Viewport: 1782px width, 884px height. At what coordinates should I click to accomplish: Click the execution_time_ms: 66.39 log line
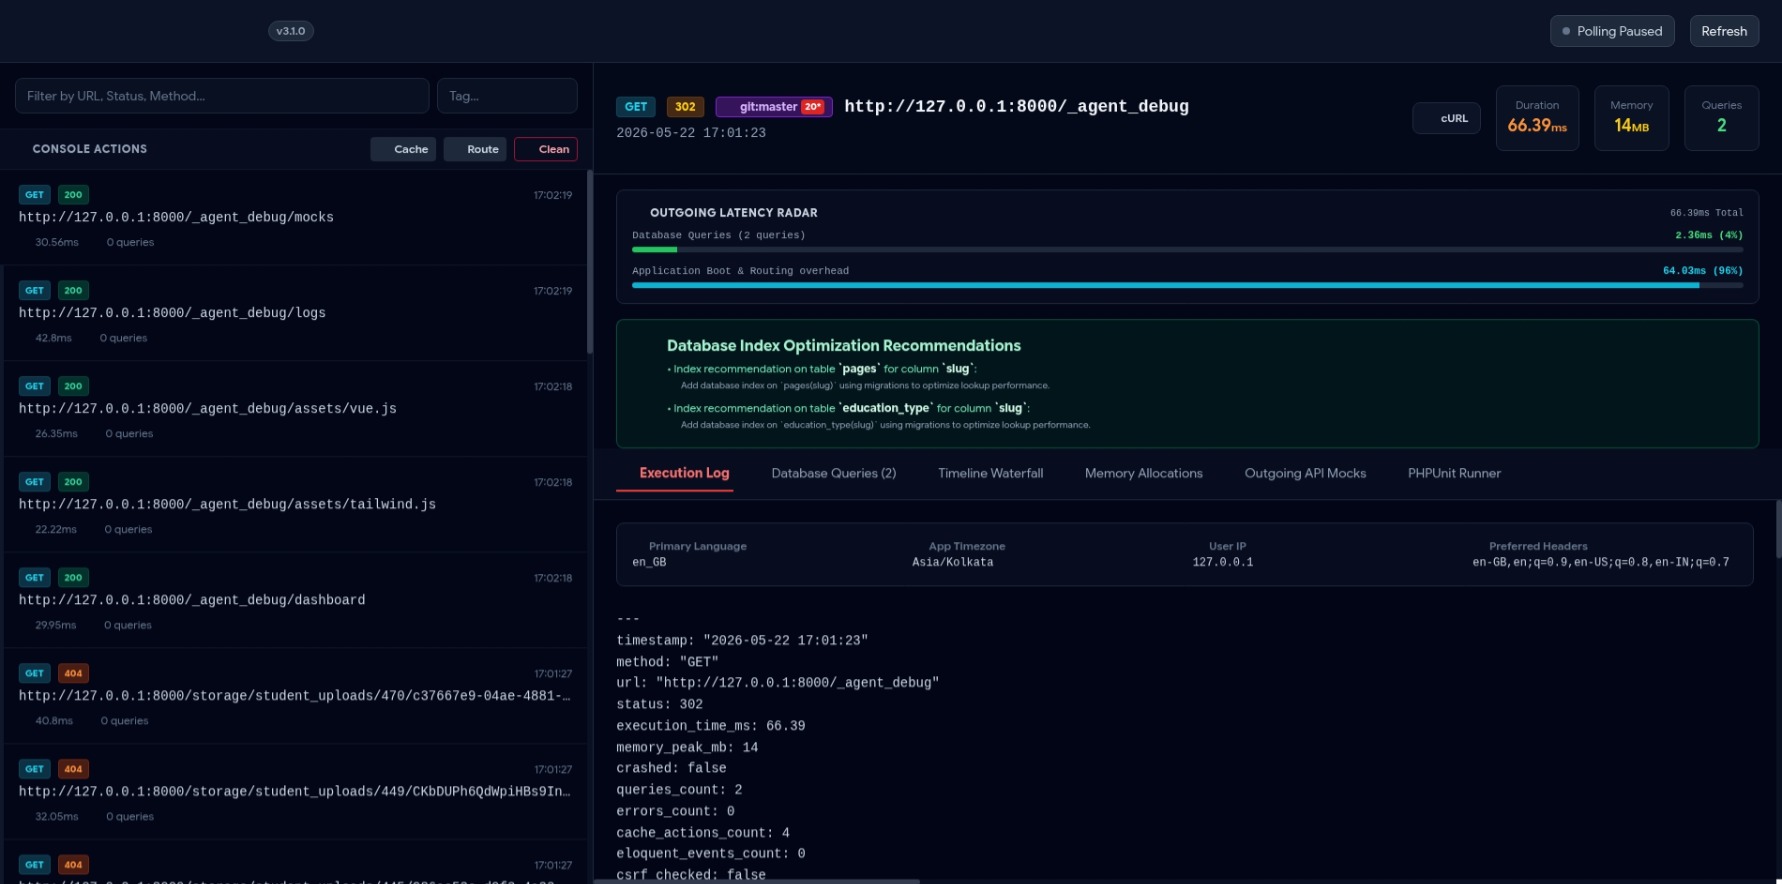pos(711,726)
